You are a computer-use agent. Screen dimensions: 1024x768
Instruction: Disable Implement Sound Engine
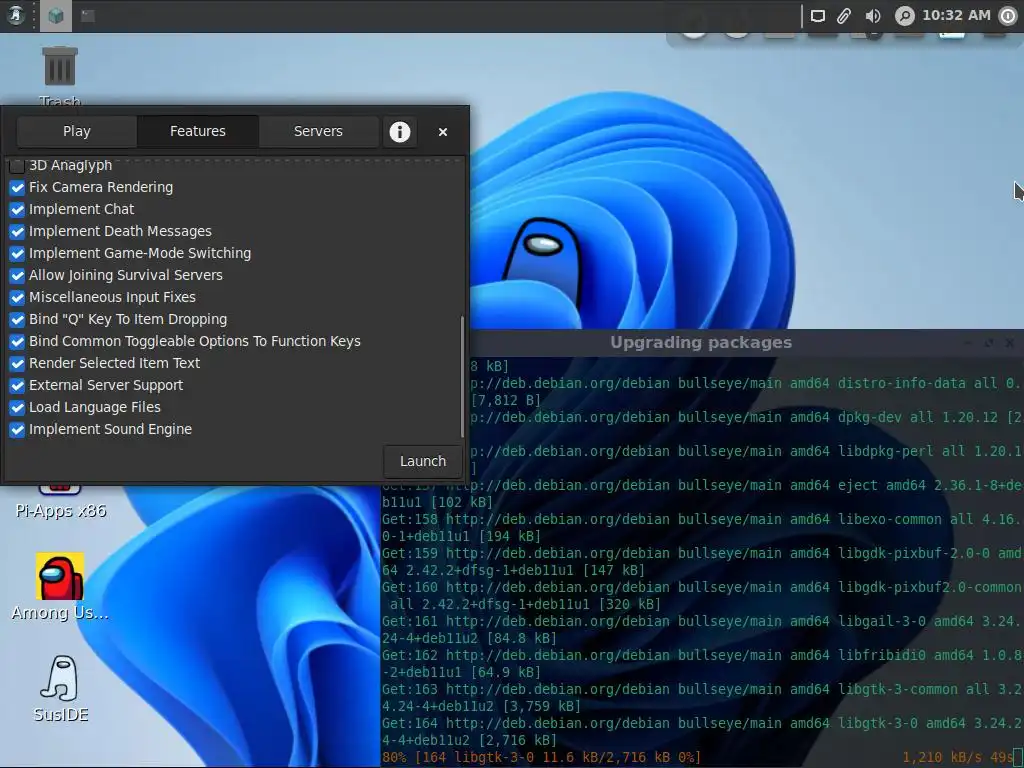(x=17, y=429)
